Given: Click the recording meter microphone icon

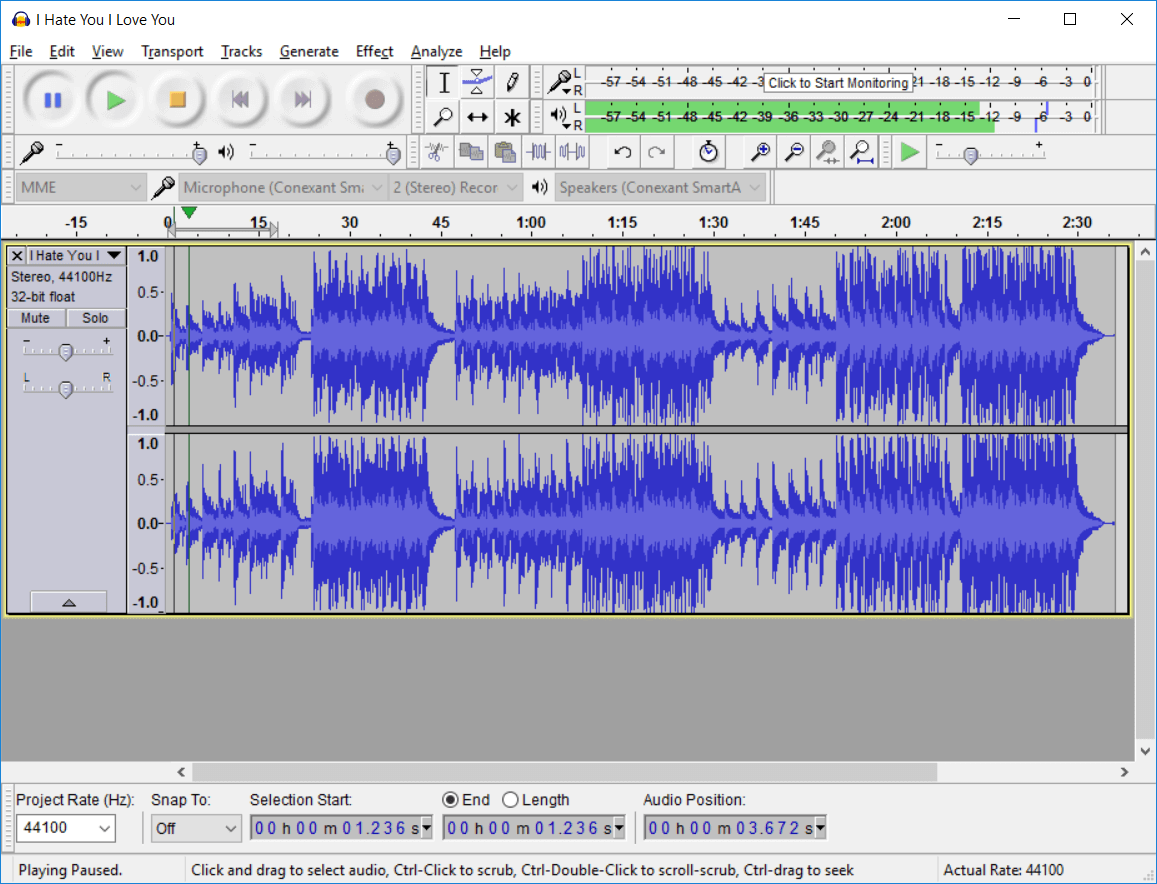Looking at the screenshot, I should pos(559,81).
